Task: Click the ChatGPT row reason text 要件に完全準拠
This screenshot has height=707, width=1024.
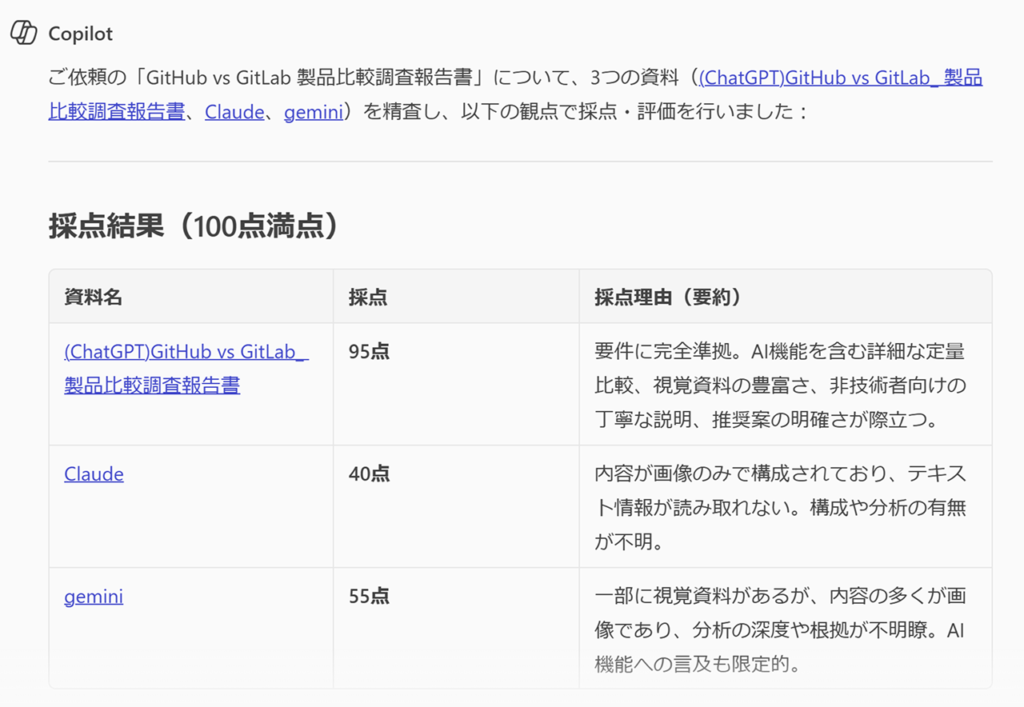Action: (x=780, y=385)
